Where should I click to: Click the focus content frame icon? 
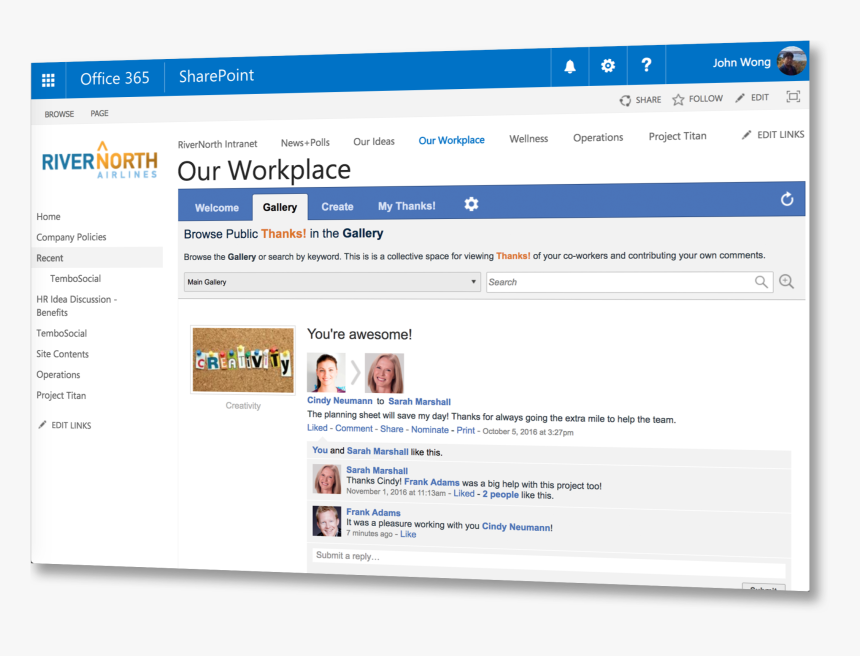pos(793,97)
